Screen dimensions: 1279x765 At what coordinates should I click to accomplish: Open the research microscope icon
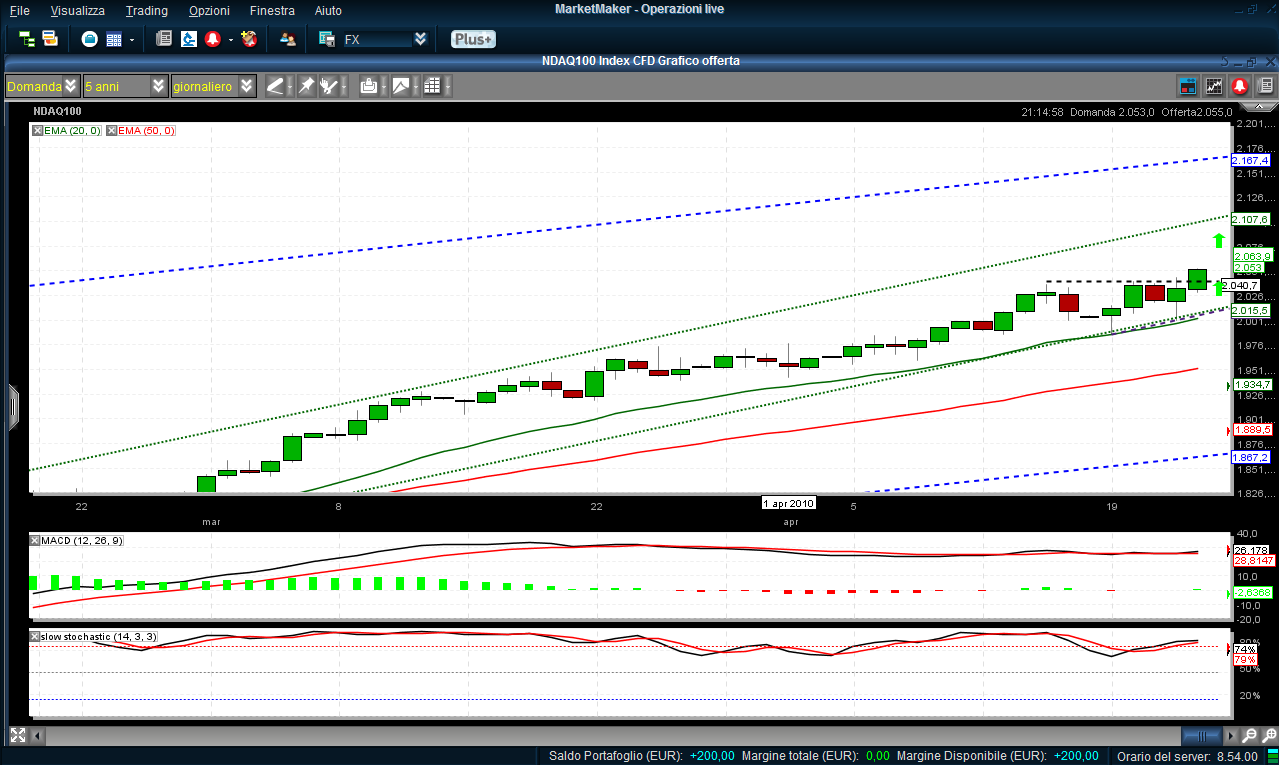point(189,40)
